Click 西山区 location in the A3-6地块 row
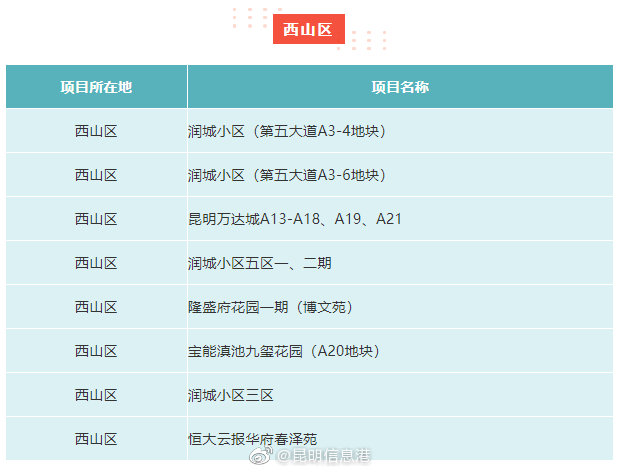This screenshot has width=623, height=473. click(96, 175)
